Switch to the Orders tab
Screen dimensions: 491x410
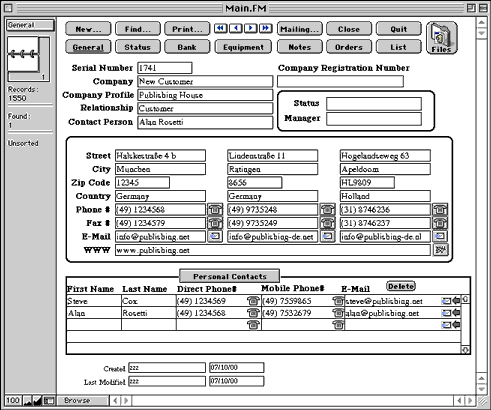coord(349,47)
